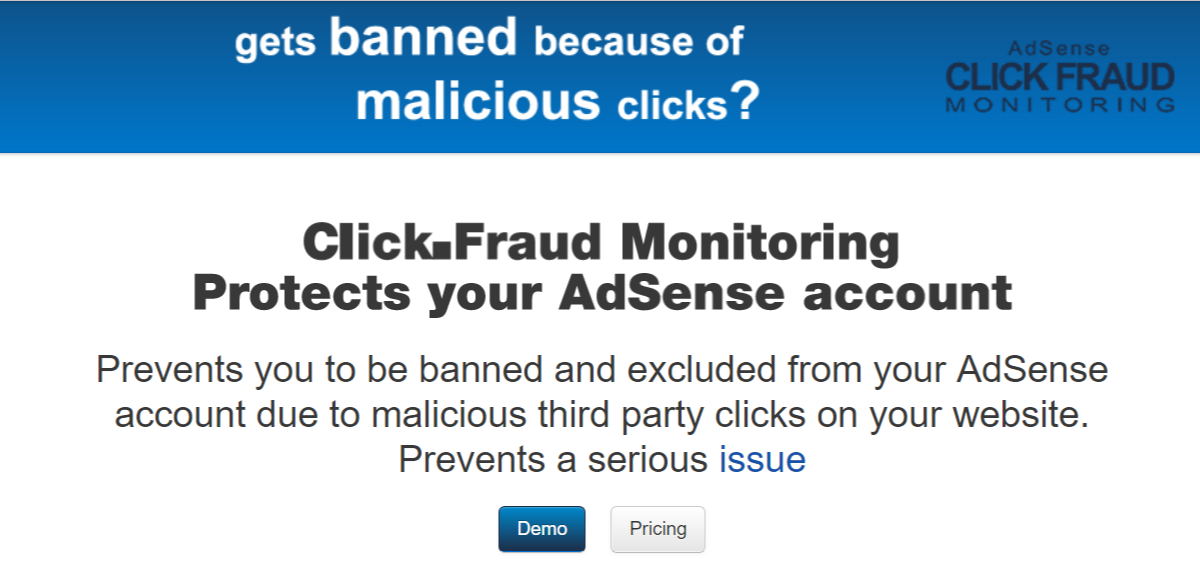Click the word "clicks" in the banner
This screenshot has width=1200, height=585.
(x=672, y=106)
